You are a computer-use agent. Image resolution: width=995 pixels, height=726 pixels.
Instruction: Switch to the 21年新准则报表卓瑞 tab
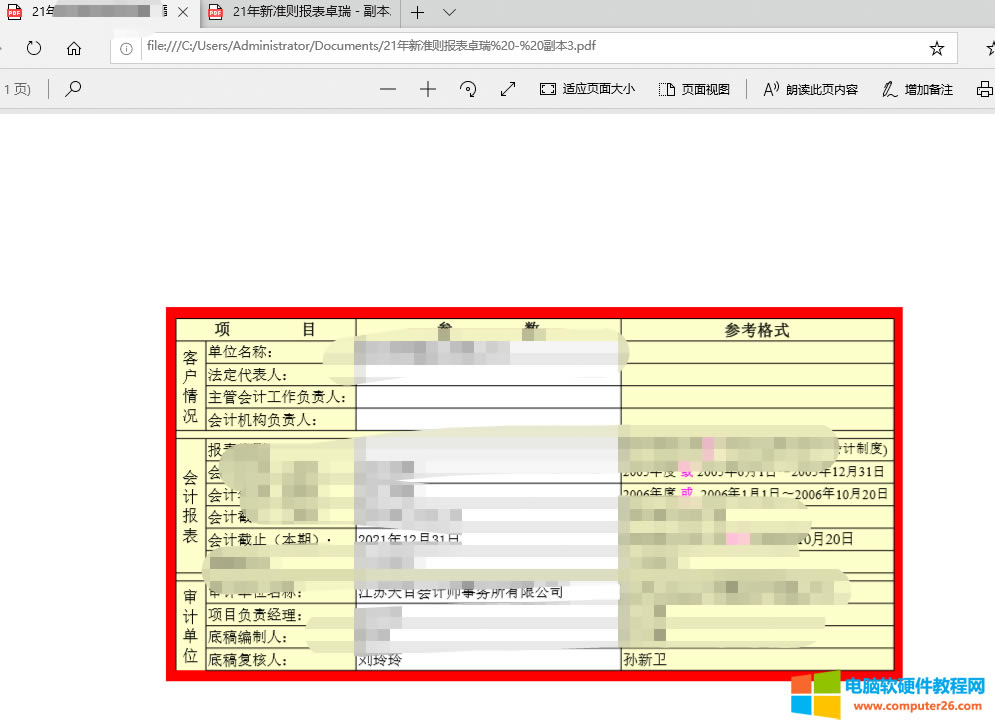click(298, 13)
